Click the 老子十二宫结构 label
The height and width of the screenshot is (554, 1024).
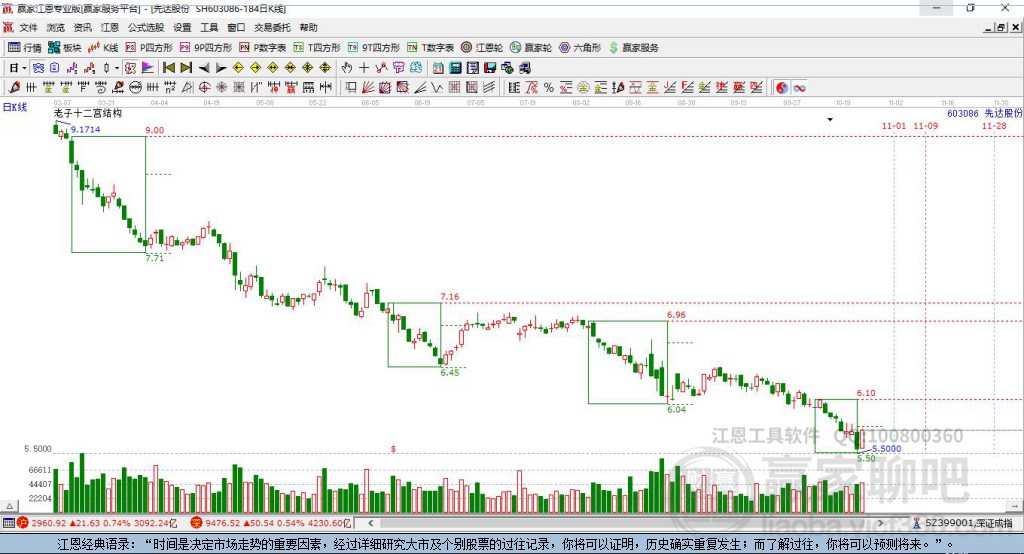click(x=88, y=113)
